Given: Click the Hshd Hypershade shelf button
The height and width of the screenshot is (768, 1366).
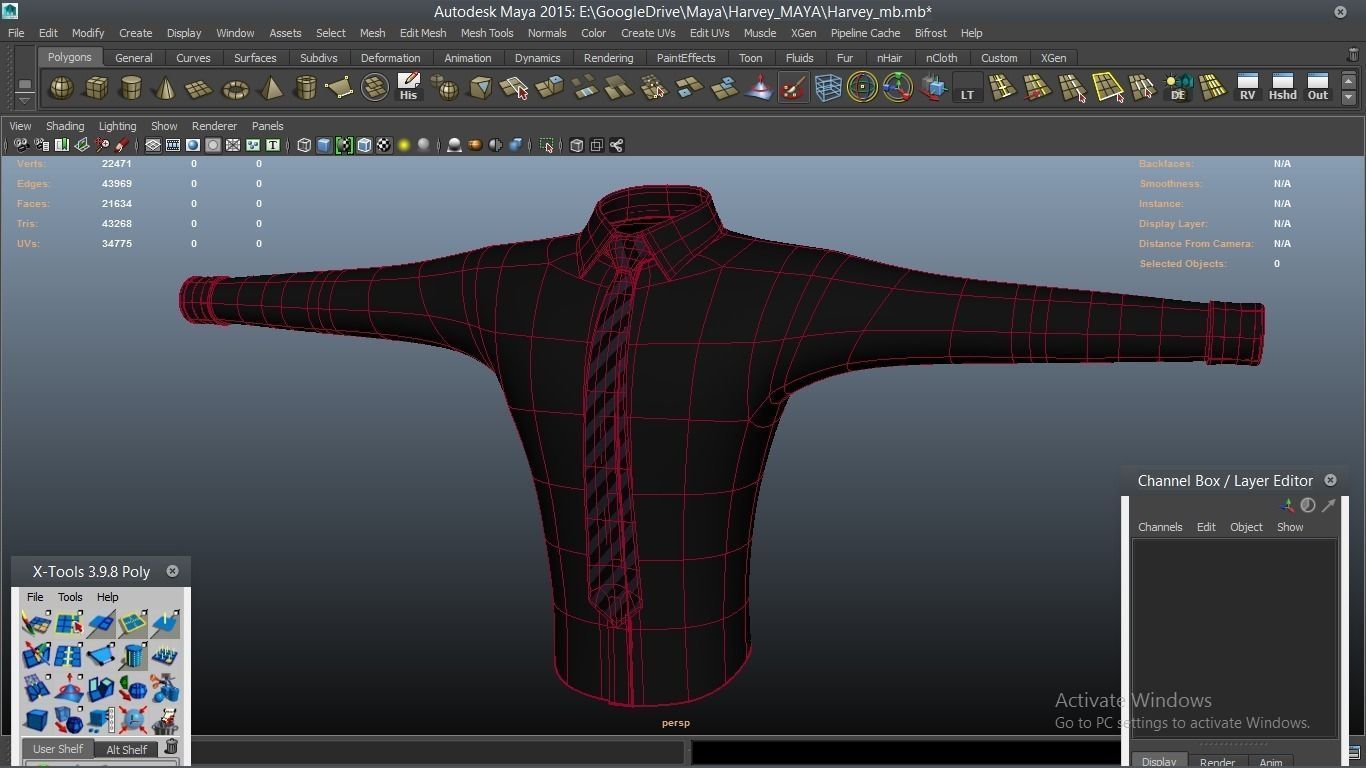Looking at the screenshot, I should click(x=1282, y=88).
